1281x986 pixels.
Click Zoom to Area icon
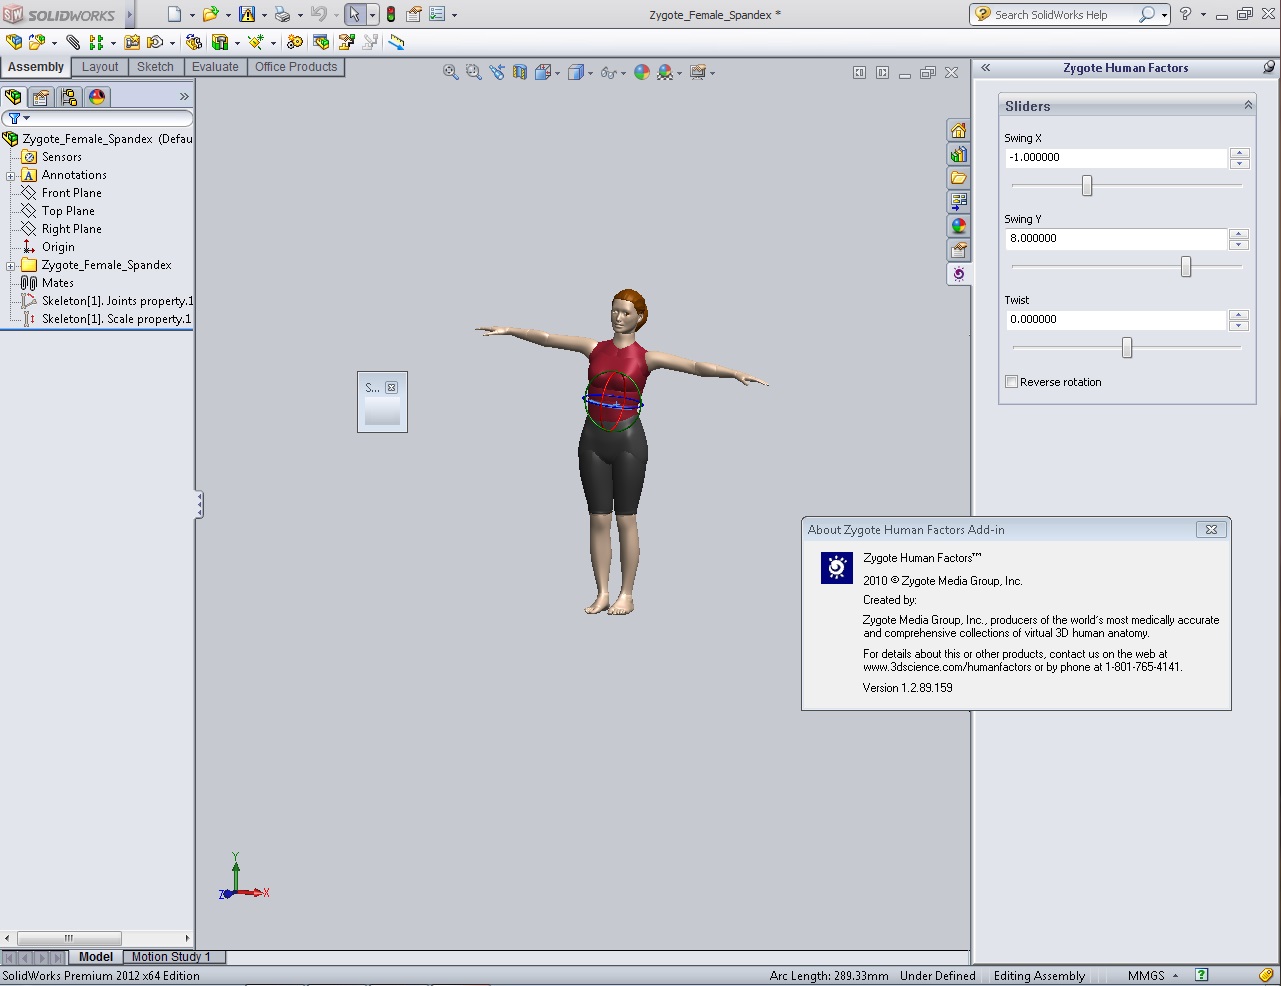474,72
